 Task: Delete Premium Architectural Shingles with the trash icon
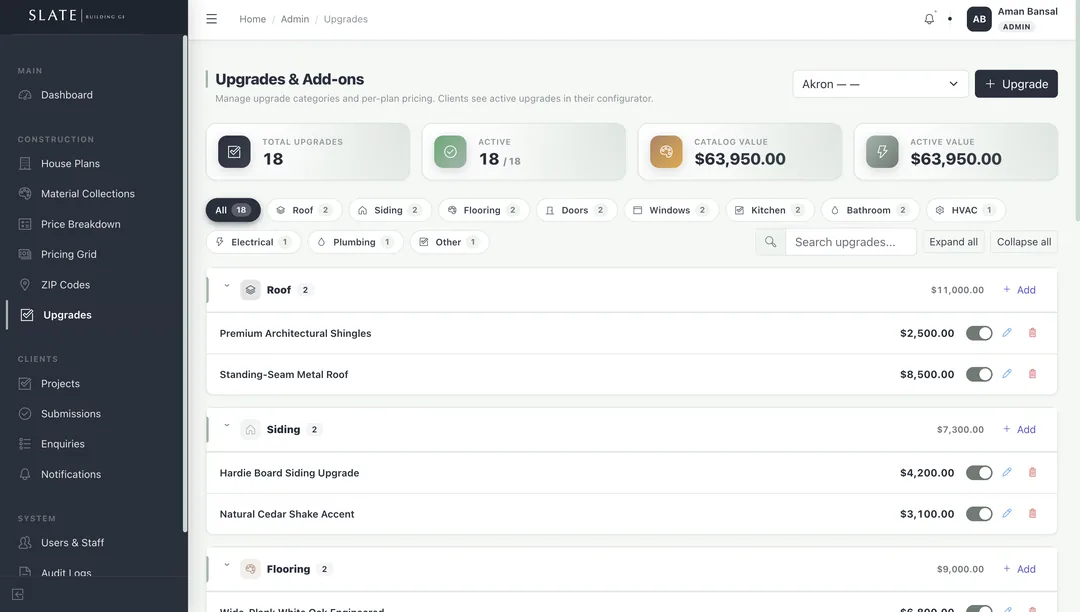[x=1032, y=333]
